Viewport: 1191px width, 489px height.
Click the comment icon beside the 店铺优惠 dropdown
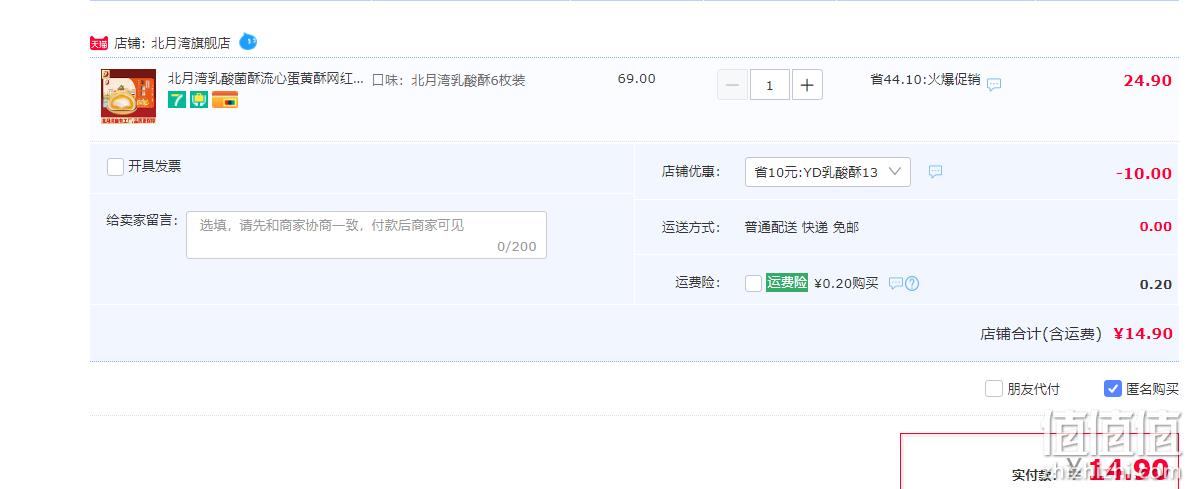point(935,172)
